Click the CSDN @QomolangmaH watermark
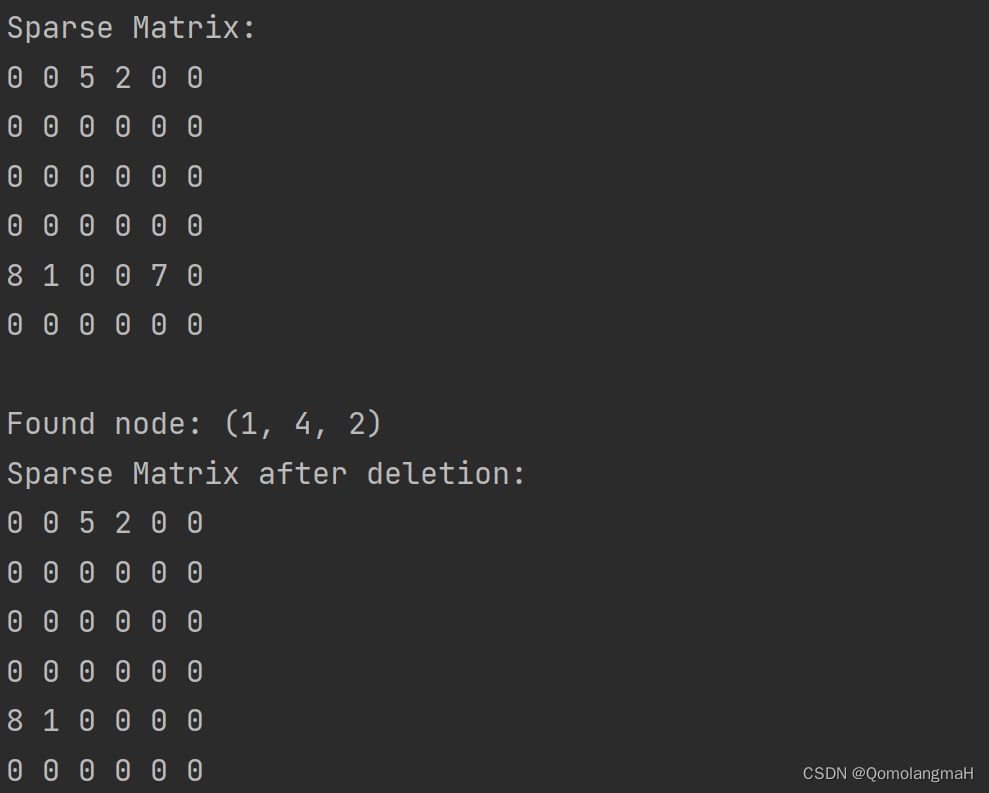 pos(888,773)
